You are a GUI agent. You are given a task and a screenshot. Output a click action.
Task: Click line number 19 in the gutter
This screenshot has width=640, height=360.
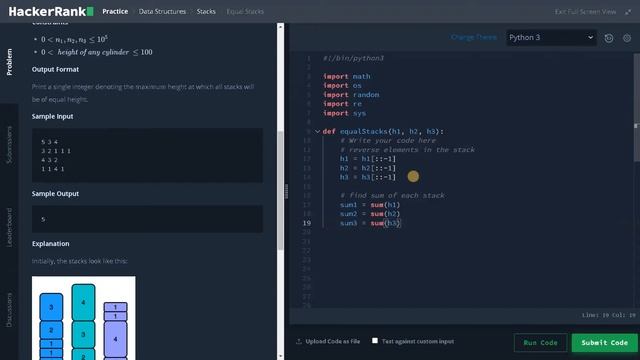click(307, 223)
